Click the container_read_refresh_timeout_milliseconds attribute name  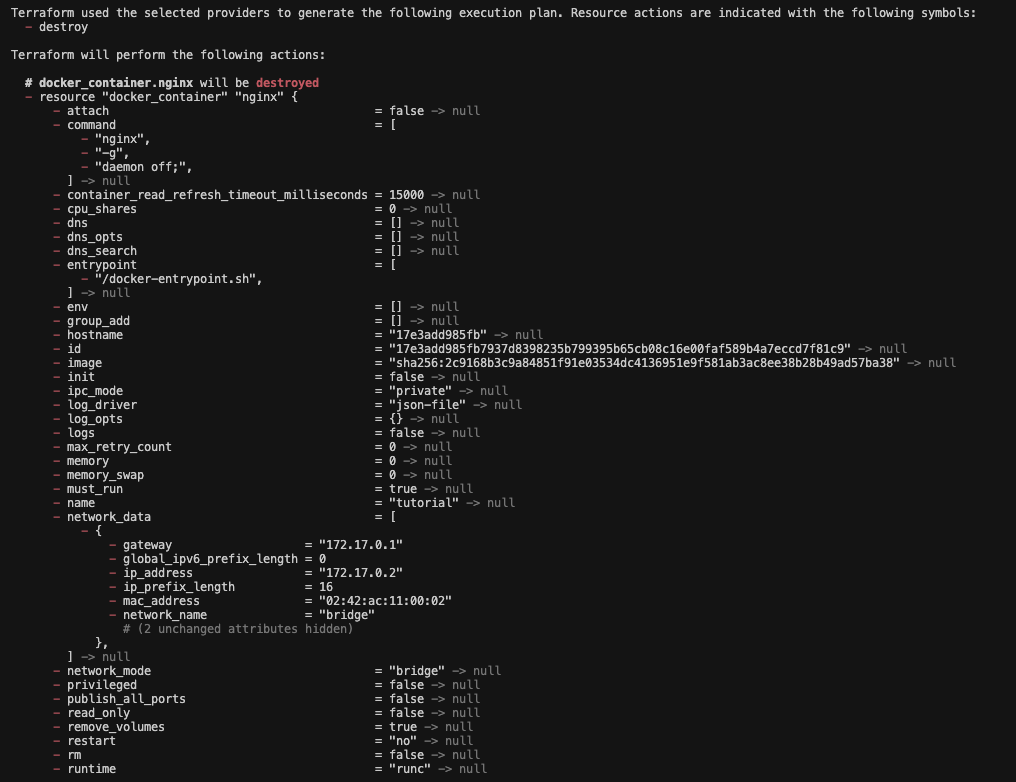coord(217,195)
